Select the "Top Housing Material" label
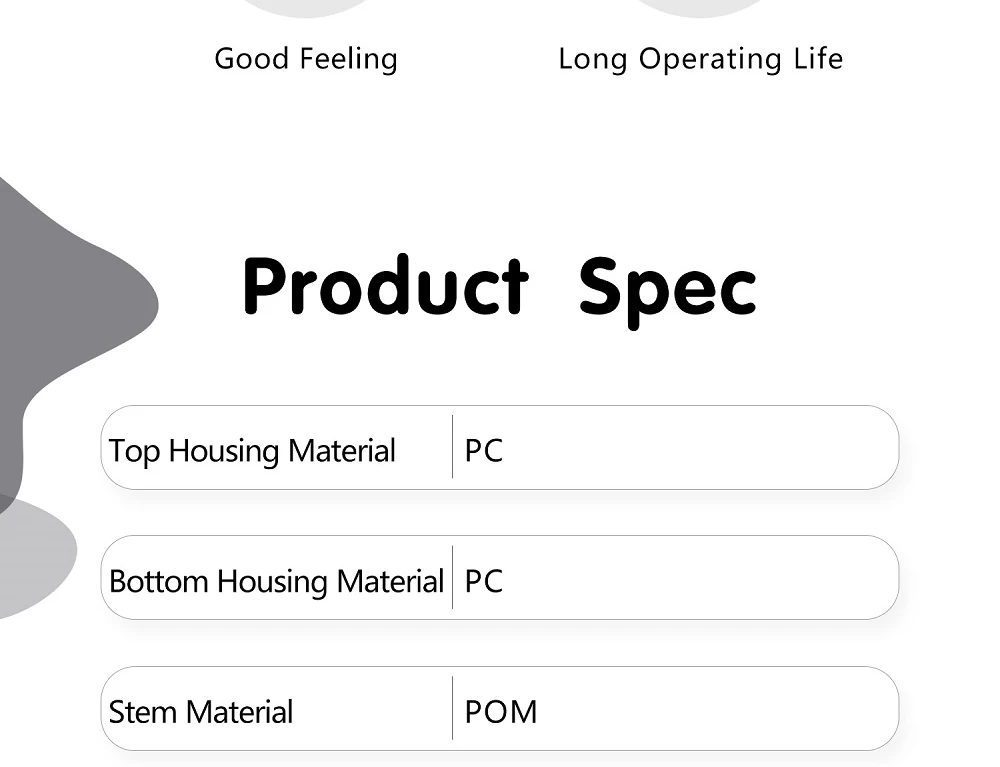 pyautogui.click(x=252, y=451)
